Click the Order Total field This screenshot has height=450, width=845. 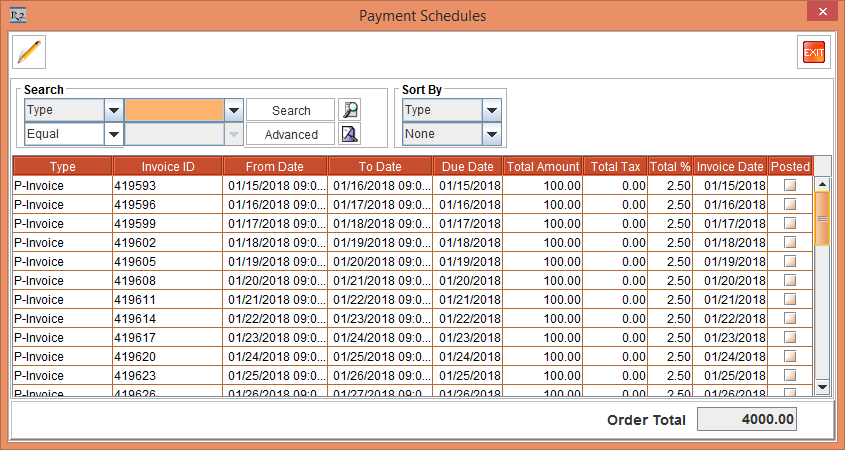click(747, 420)
